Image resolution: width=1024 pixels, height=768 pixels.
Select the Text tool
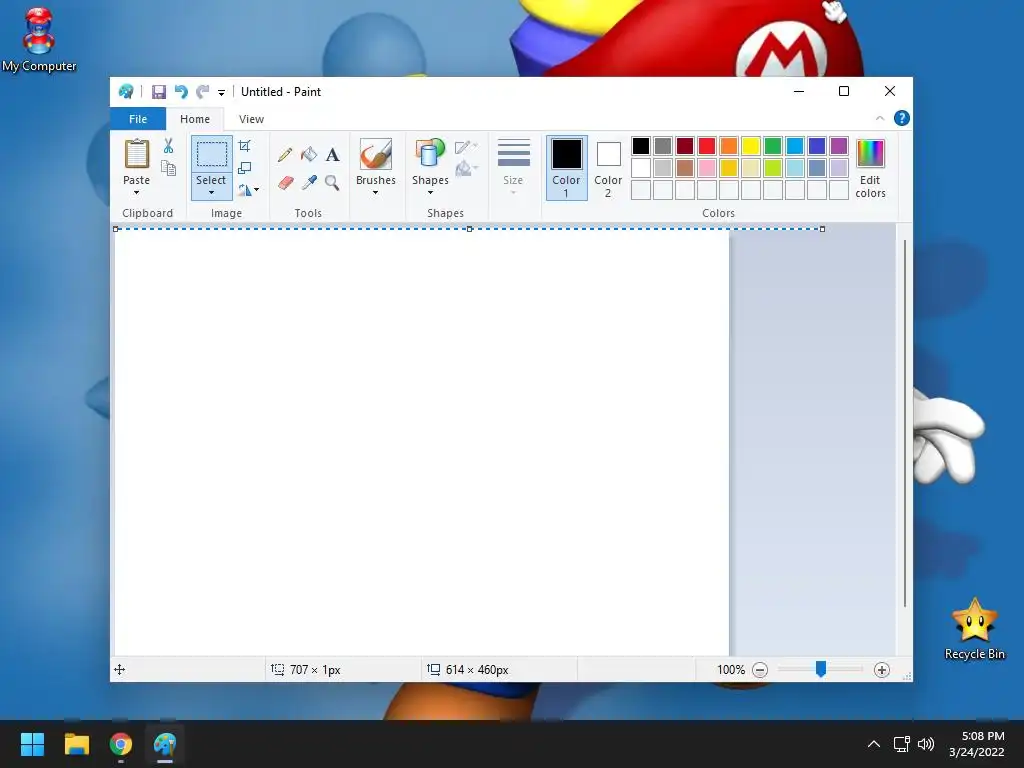pyautogui.click(x=332, y=155)
